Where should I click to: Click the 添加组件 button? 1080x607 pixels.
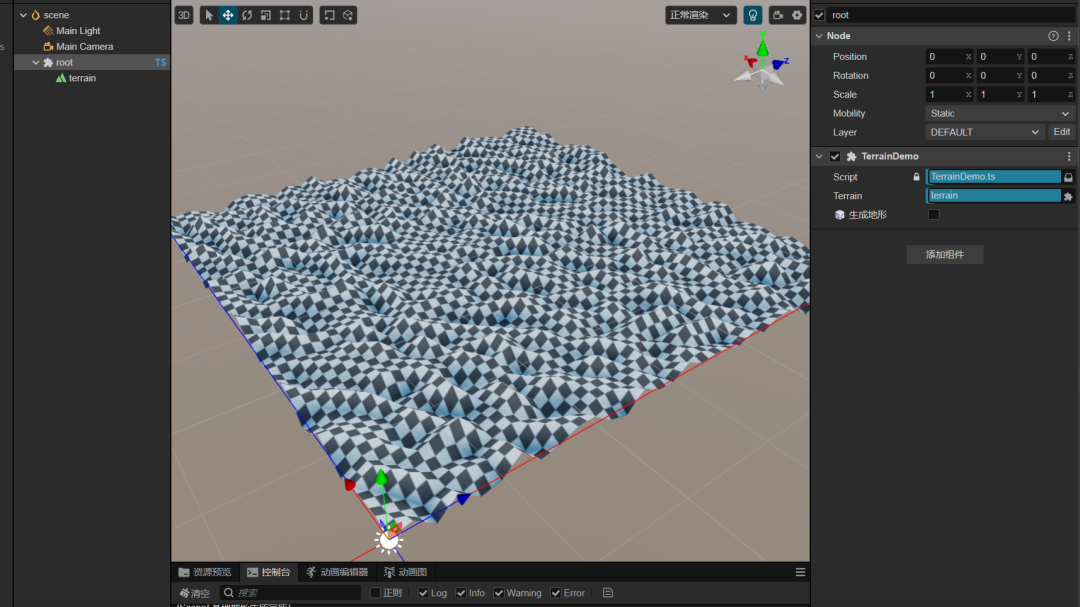[x=945, y=255]
